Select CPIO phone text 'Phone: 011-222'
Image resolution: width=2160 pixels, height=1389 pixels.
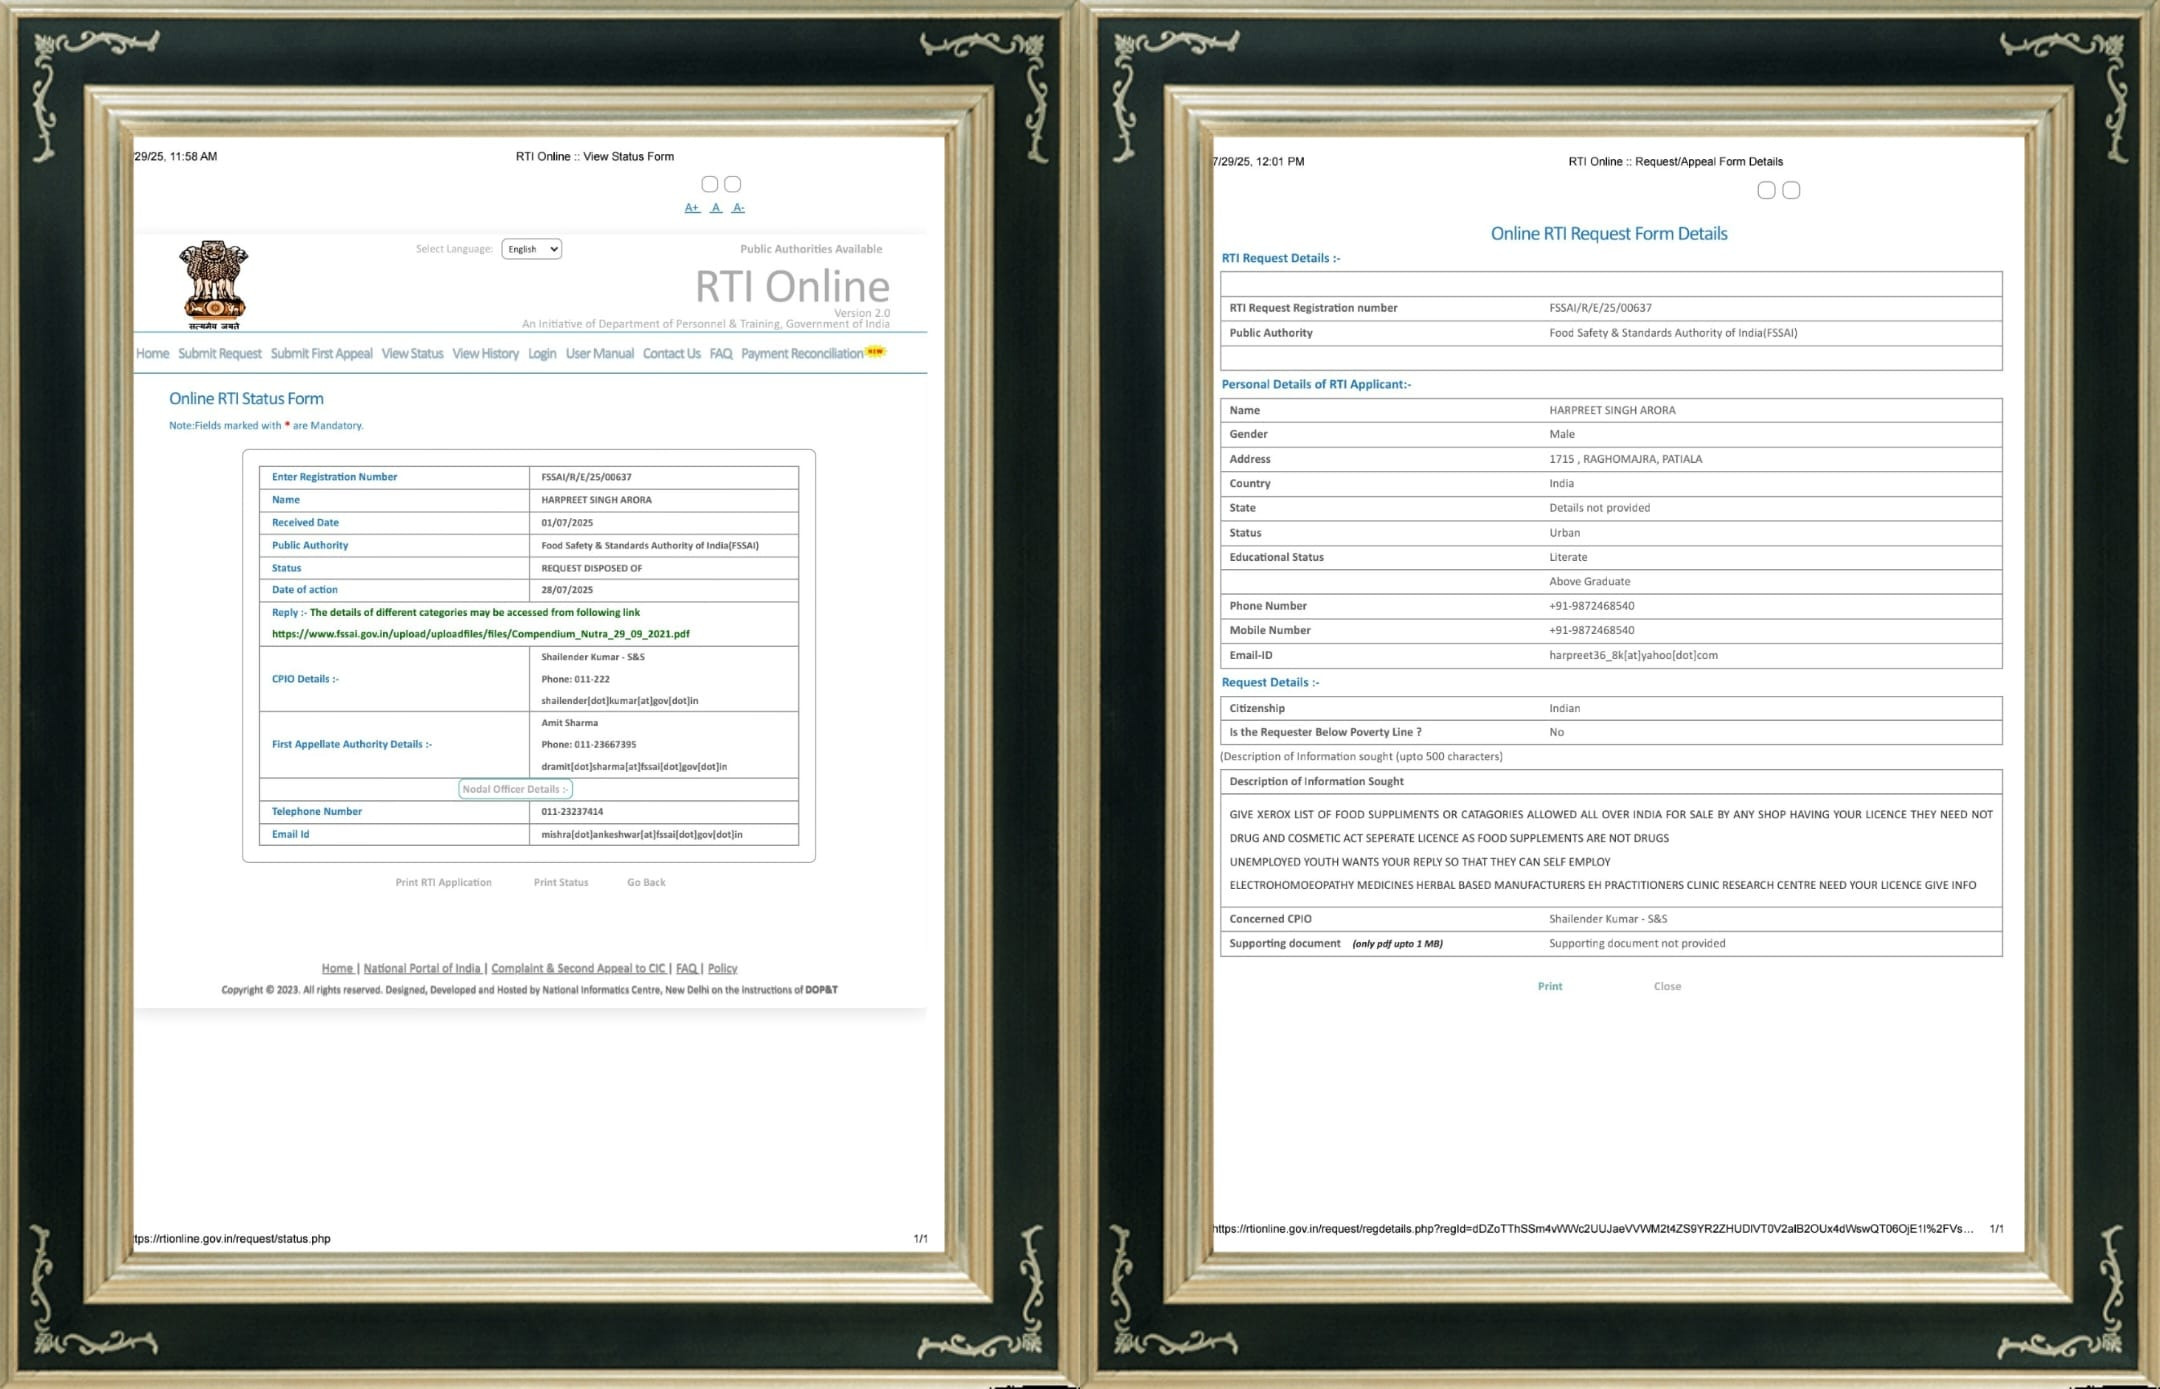coord(575,679)
